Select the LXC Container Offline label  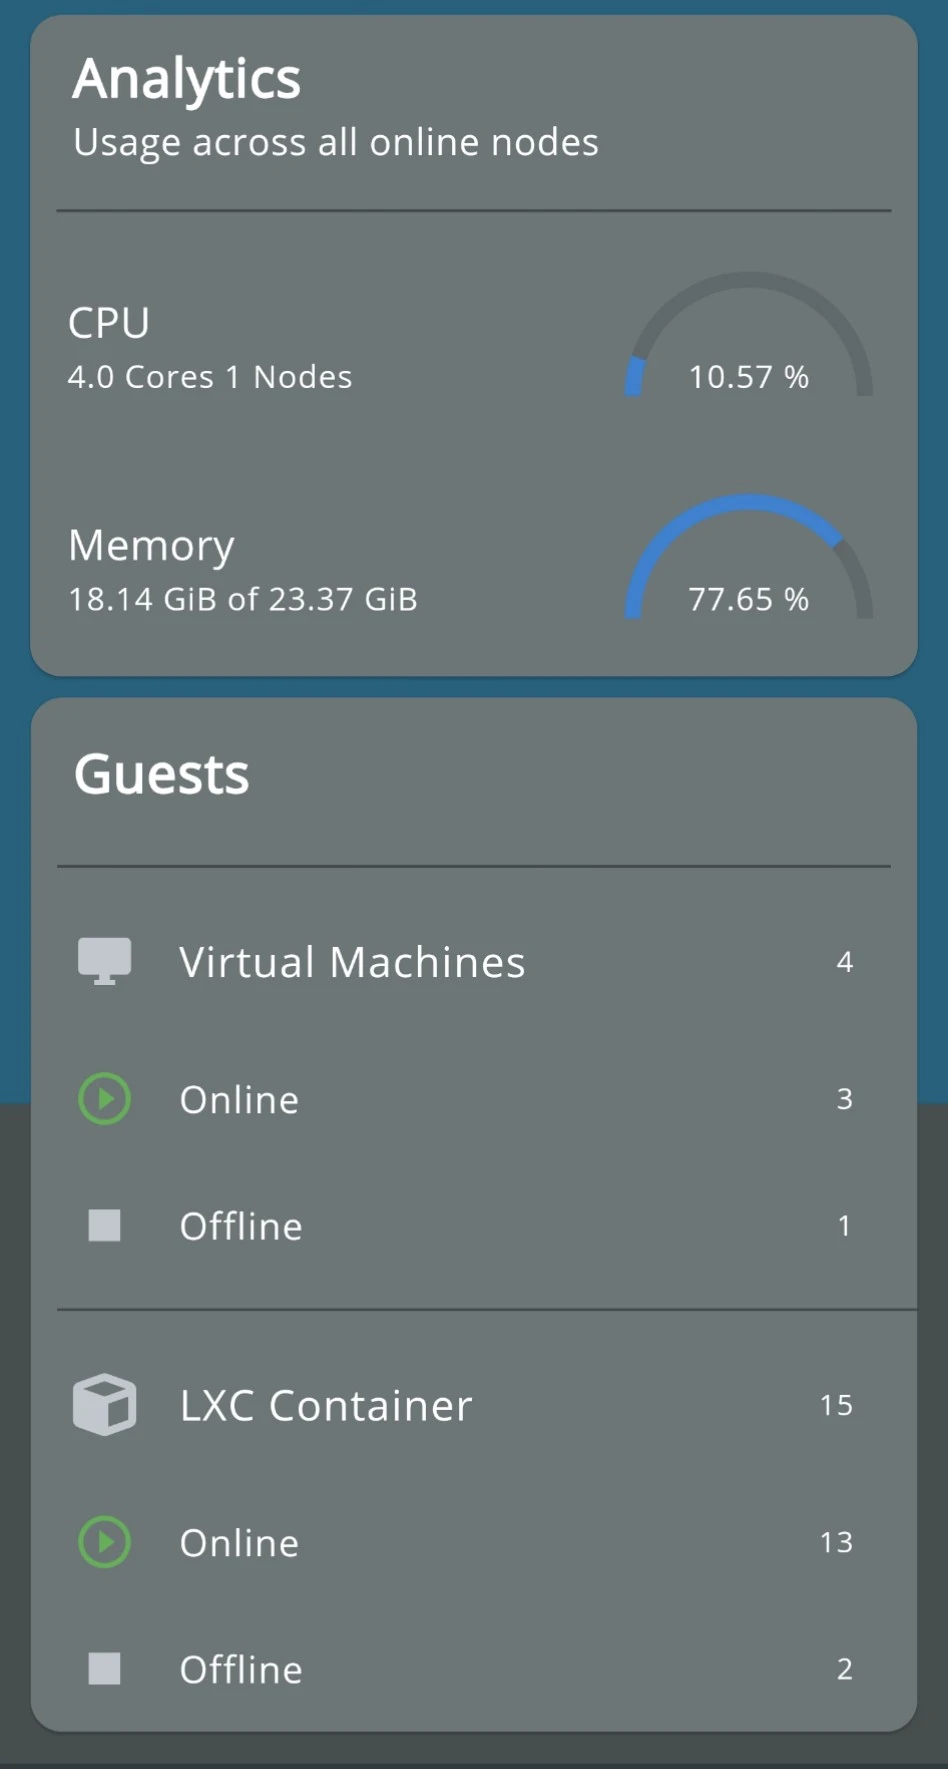(x=241, y=1669)
